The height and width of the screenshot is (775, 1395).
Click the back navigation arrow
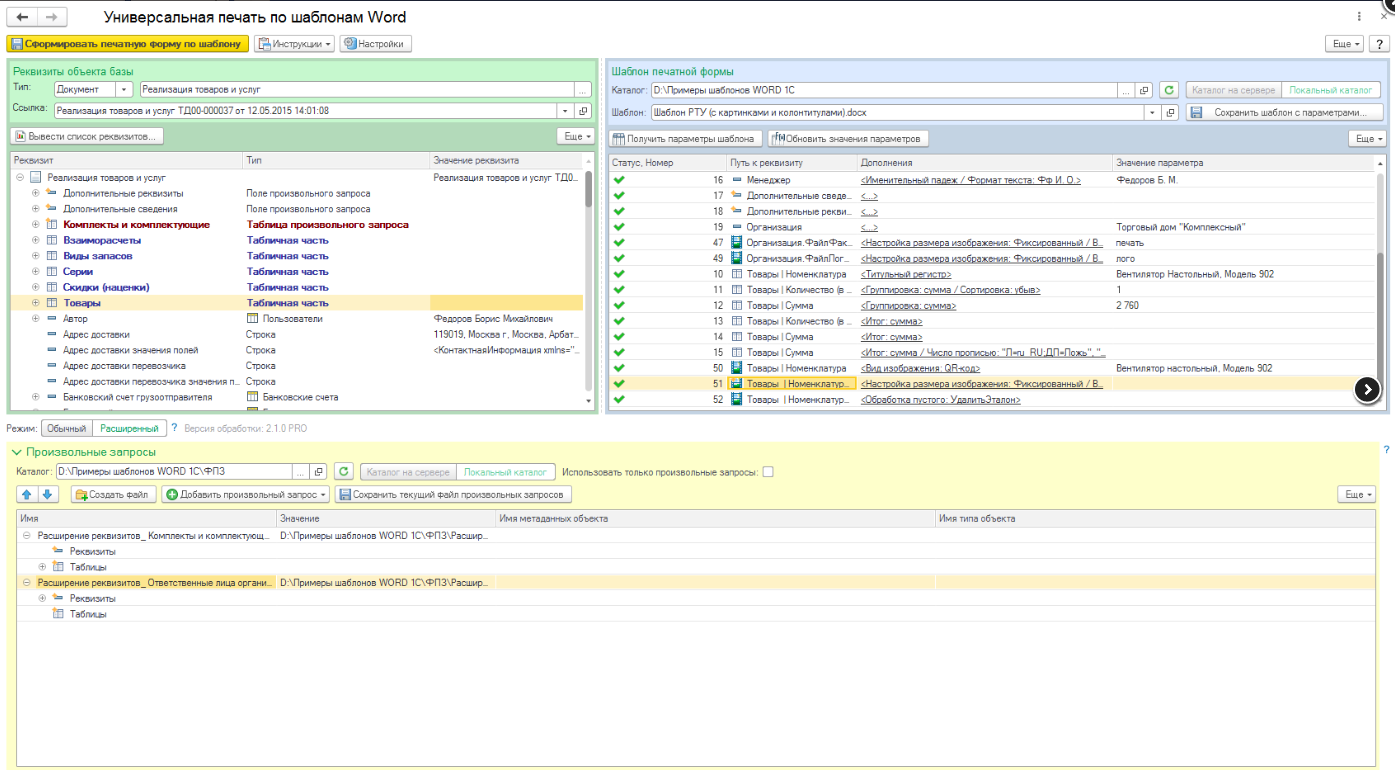[x=23, y=17]
